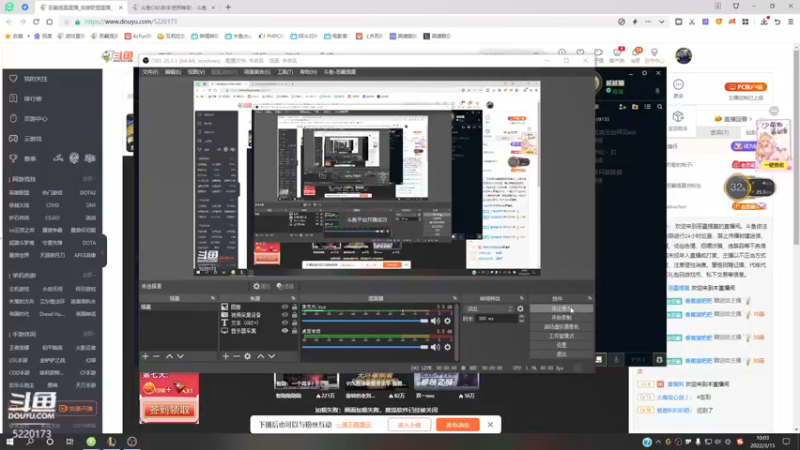
Task: Open transition properties gear in scene transitions panel
Action: point(520,309)
